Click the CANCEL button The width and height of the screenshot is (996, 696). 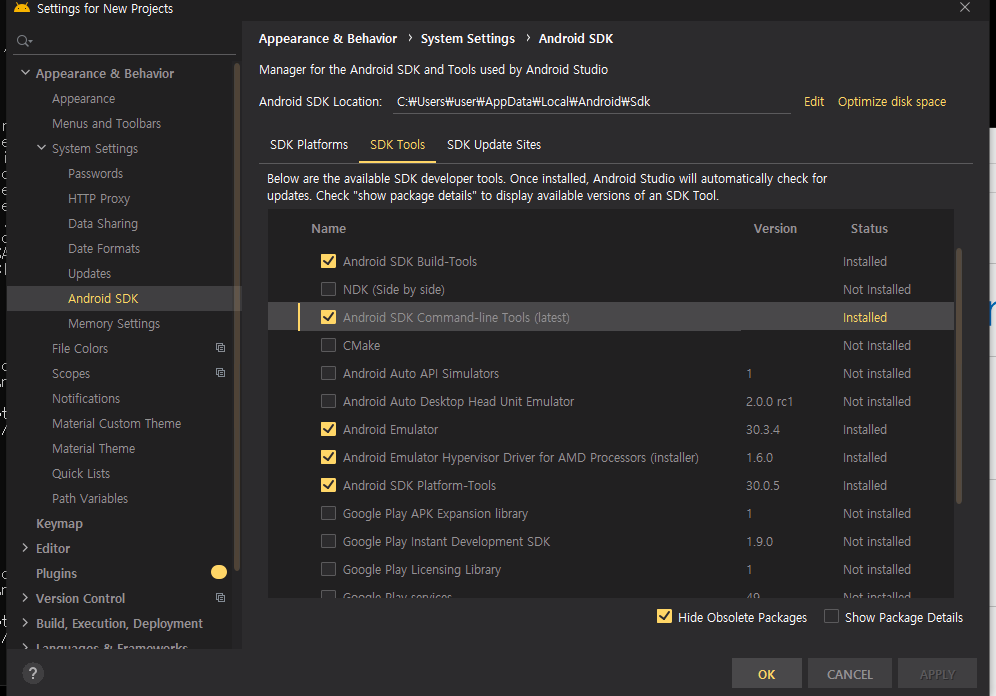point(850,674)
